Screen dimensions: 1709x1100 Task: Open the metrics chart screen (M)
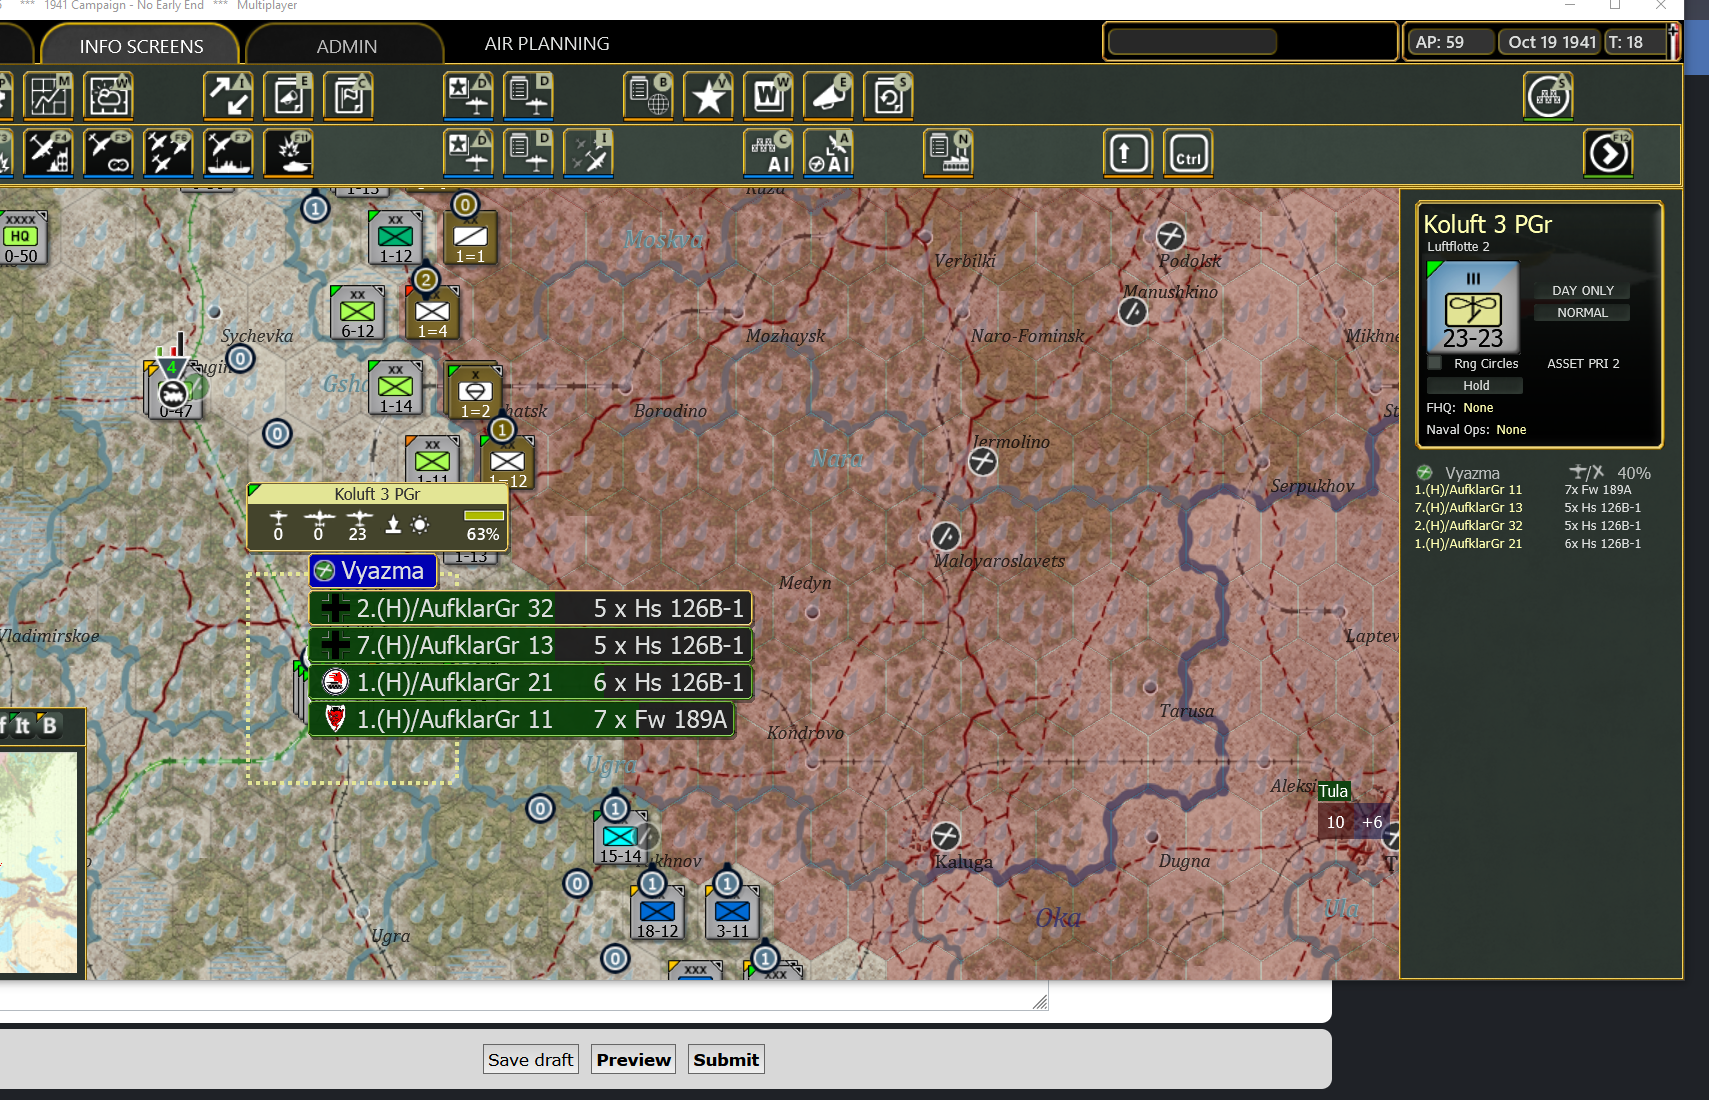click(x=48, y=96)
